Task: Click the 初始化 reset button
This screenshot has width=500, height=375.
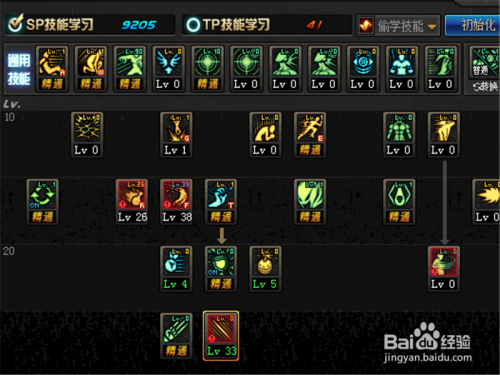Action: (474, 25)
